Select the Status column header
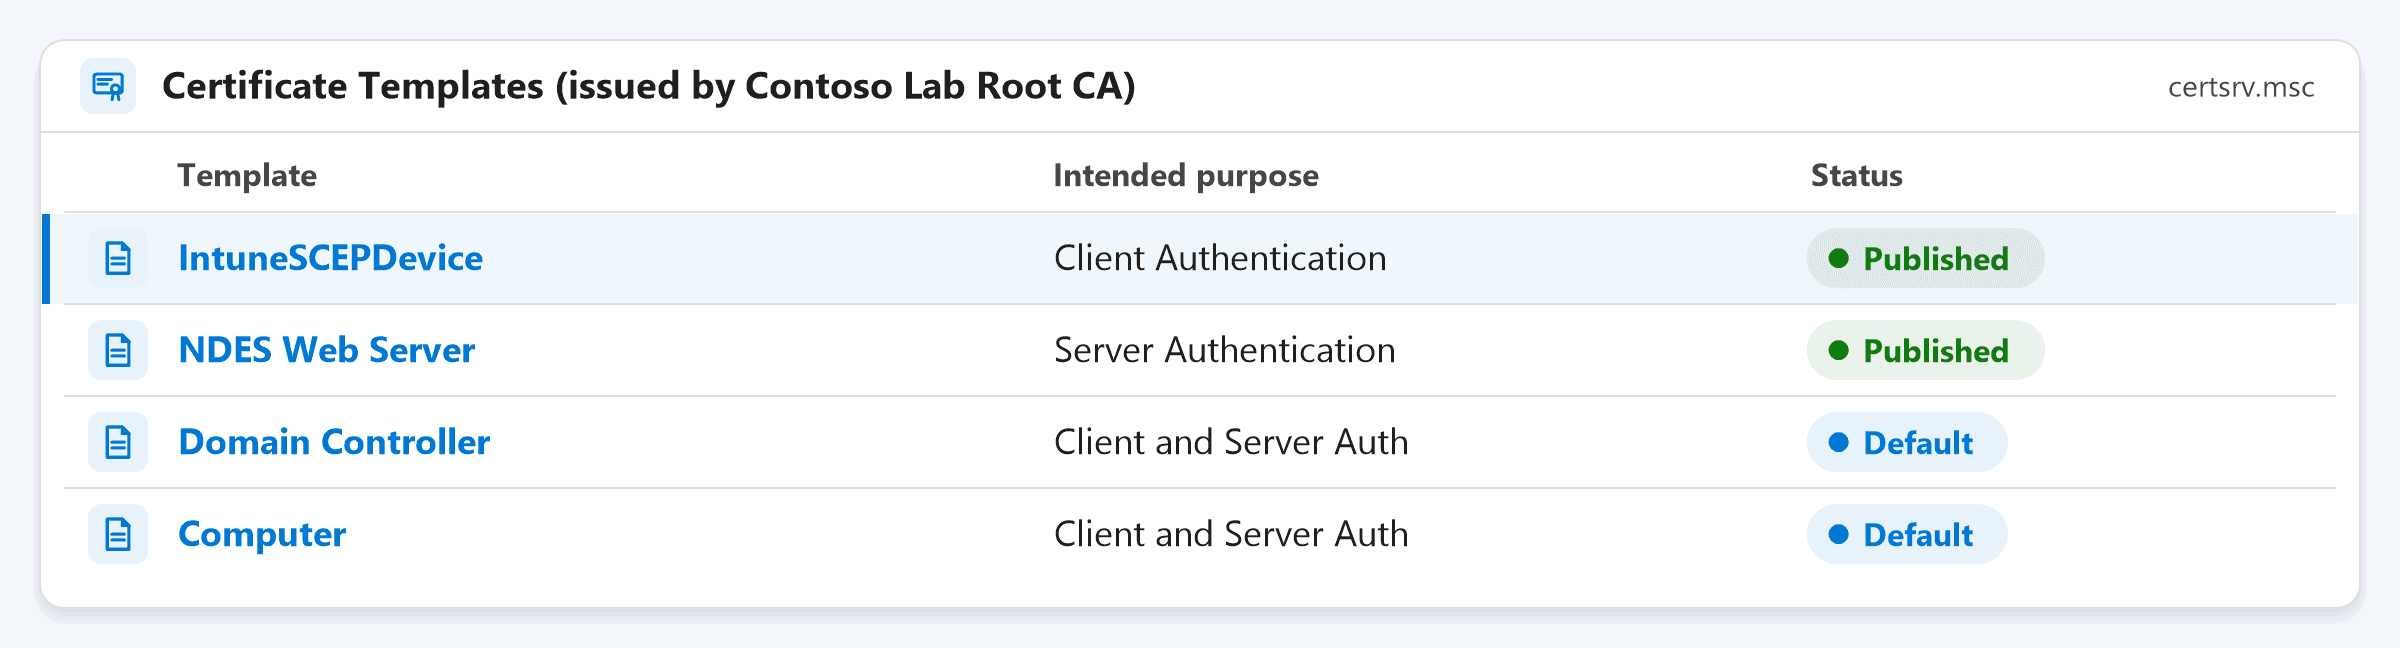 [x=1857, y=175]
